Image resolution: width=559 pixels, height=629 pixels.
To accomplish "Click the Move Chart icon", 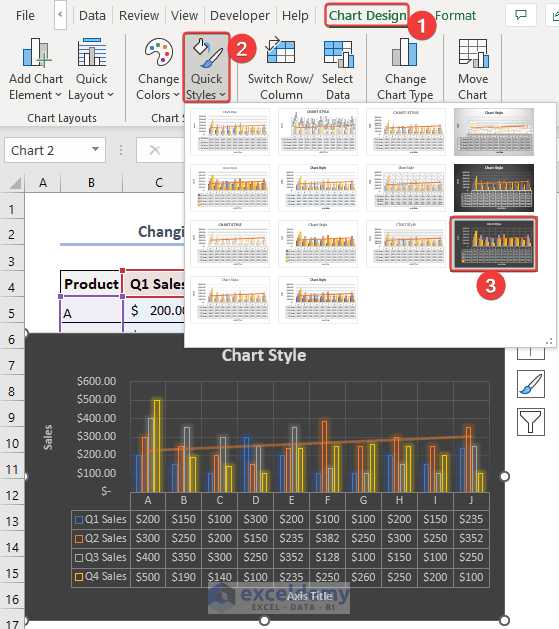I will 473,53.
